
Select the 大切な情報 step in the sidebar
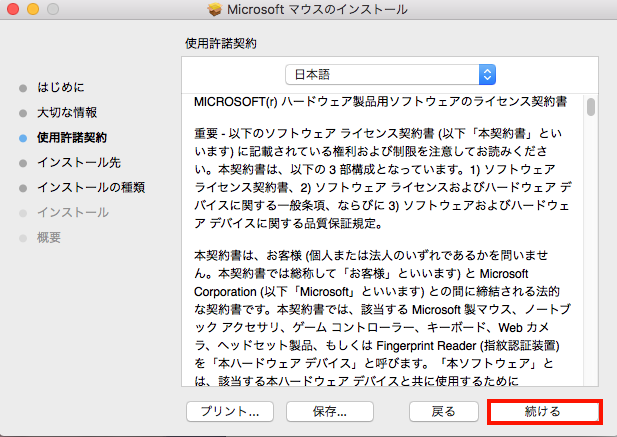(67, 112)
